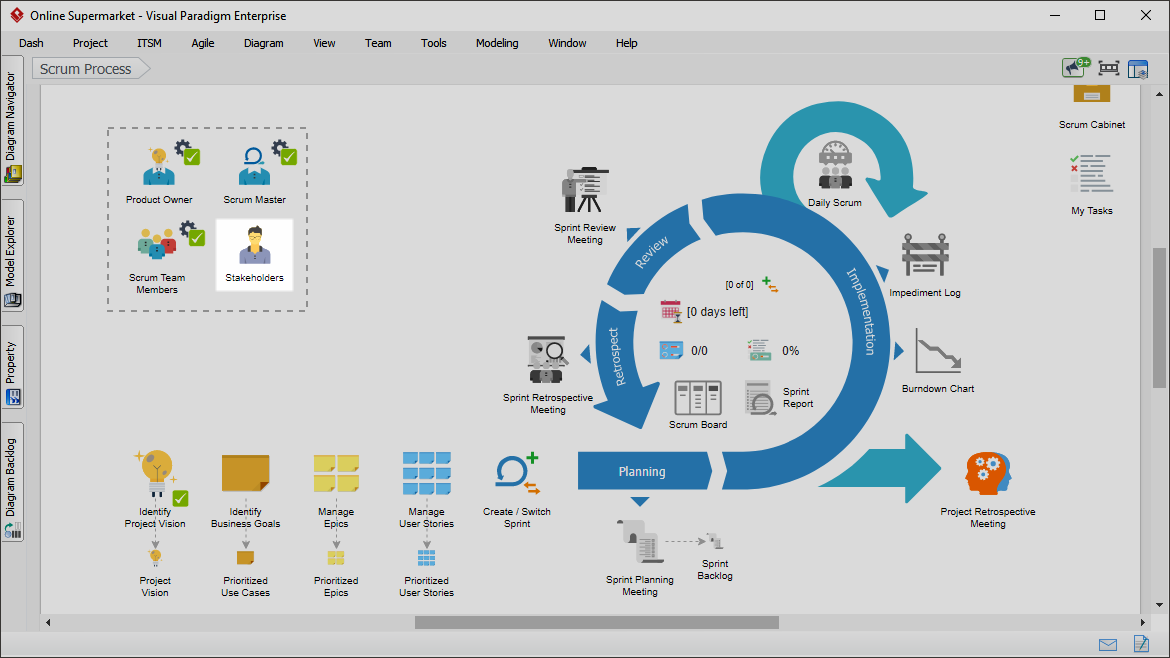
Task: Open Sprint Review Meeting icon
Action: coord(585,190)
